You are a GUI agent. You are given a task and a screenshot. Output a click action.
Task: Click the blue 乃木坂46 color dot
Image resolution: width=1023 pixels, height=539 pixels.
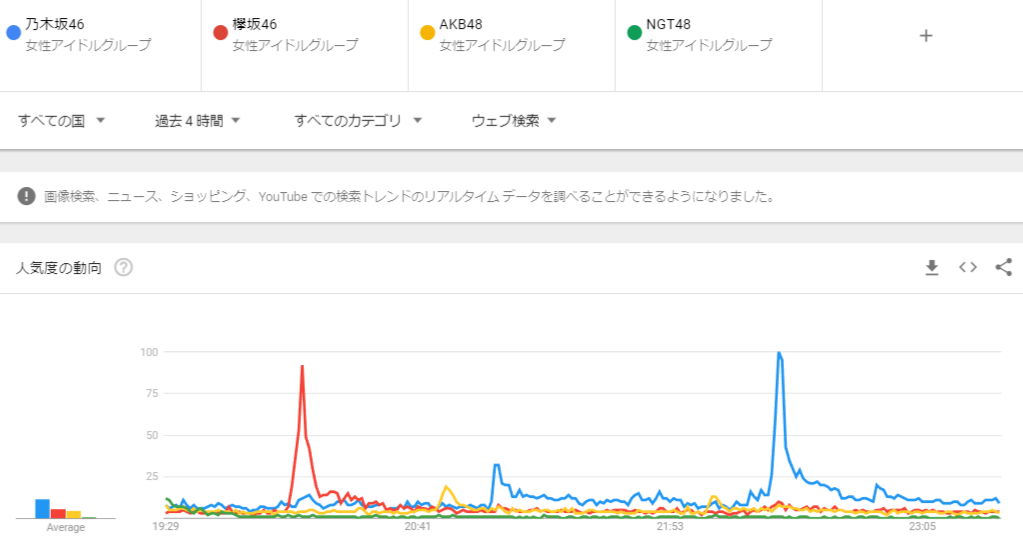click(13, 33)
